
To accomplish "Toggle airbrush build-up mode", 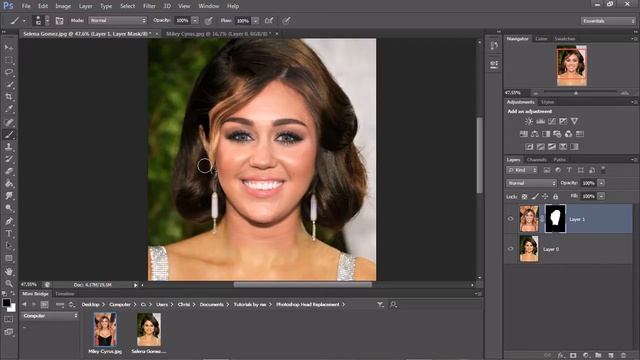I will pos(269,20).
